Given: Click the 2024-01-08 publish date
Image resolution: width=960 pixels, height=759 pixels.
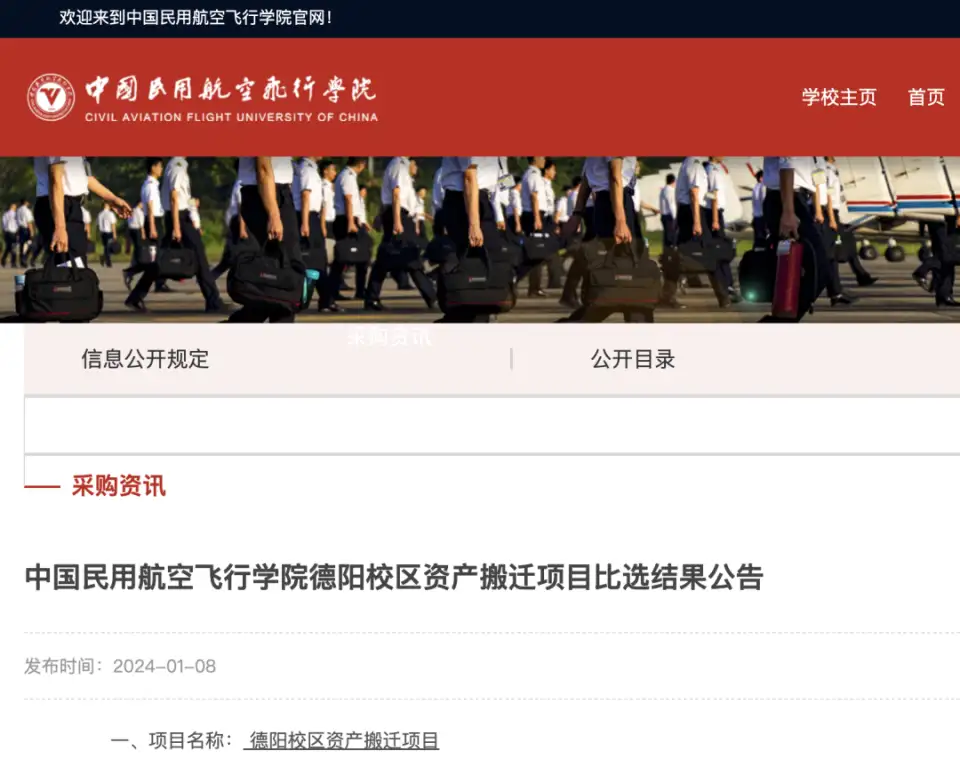Looking at the screenshot, I should (164, 666).
